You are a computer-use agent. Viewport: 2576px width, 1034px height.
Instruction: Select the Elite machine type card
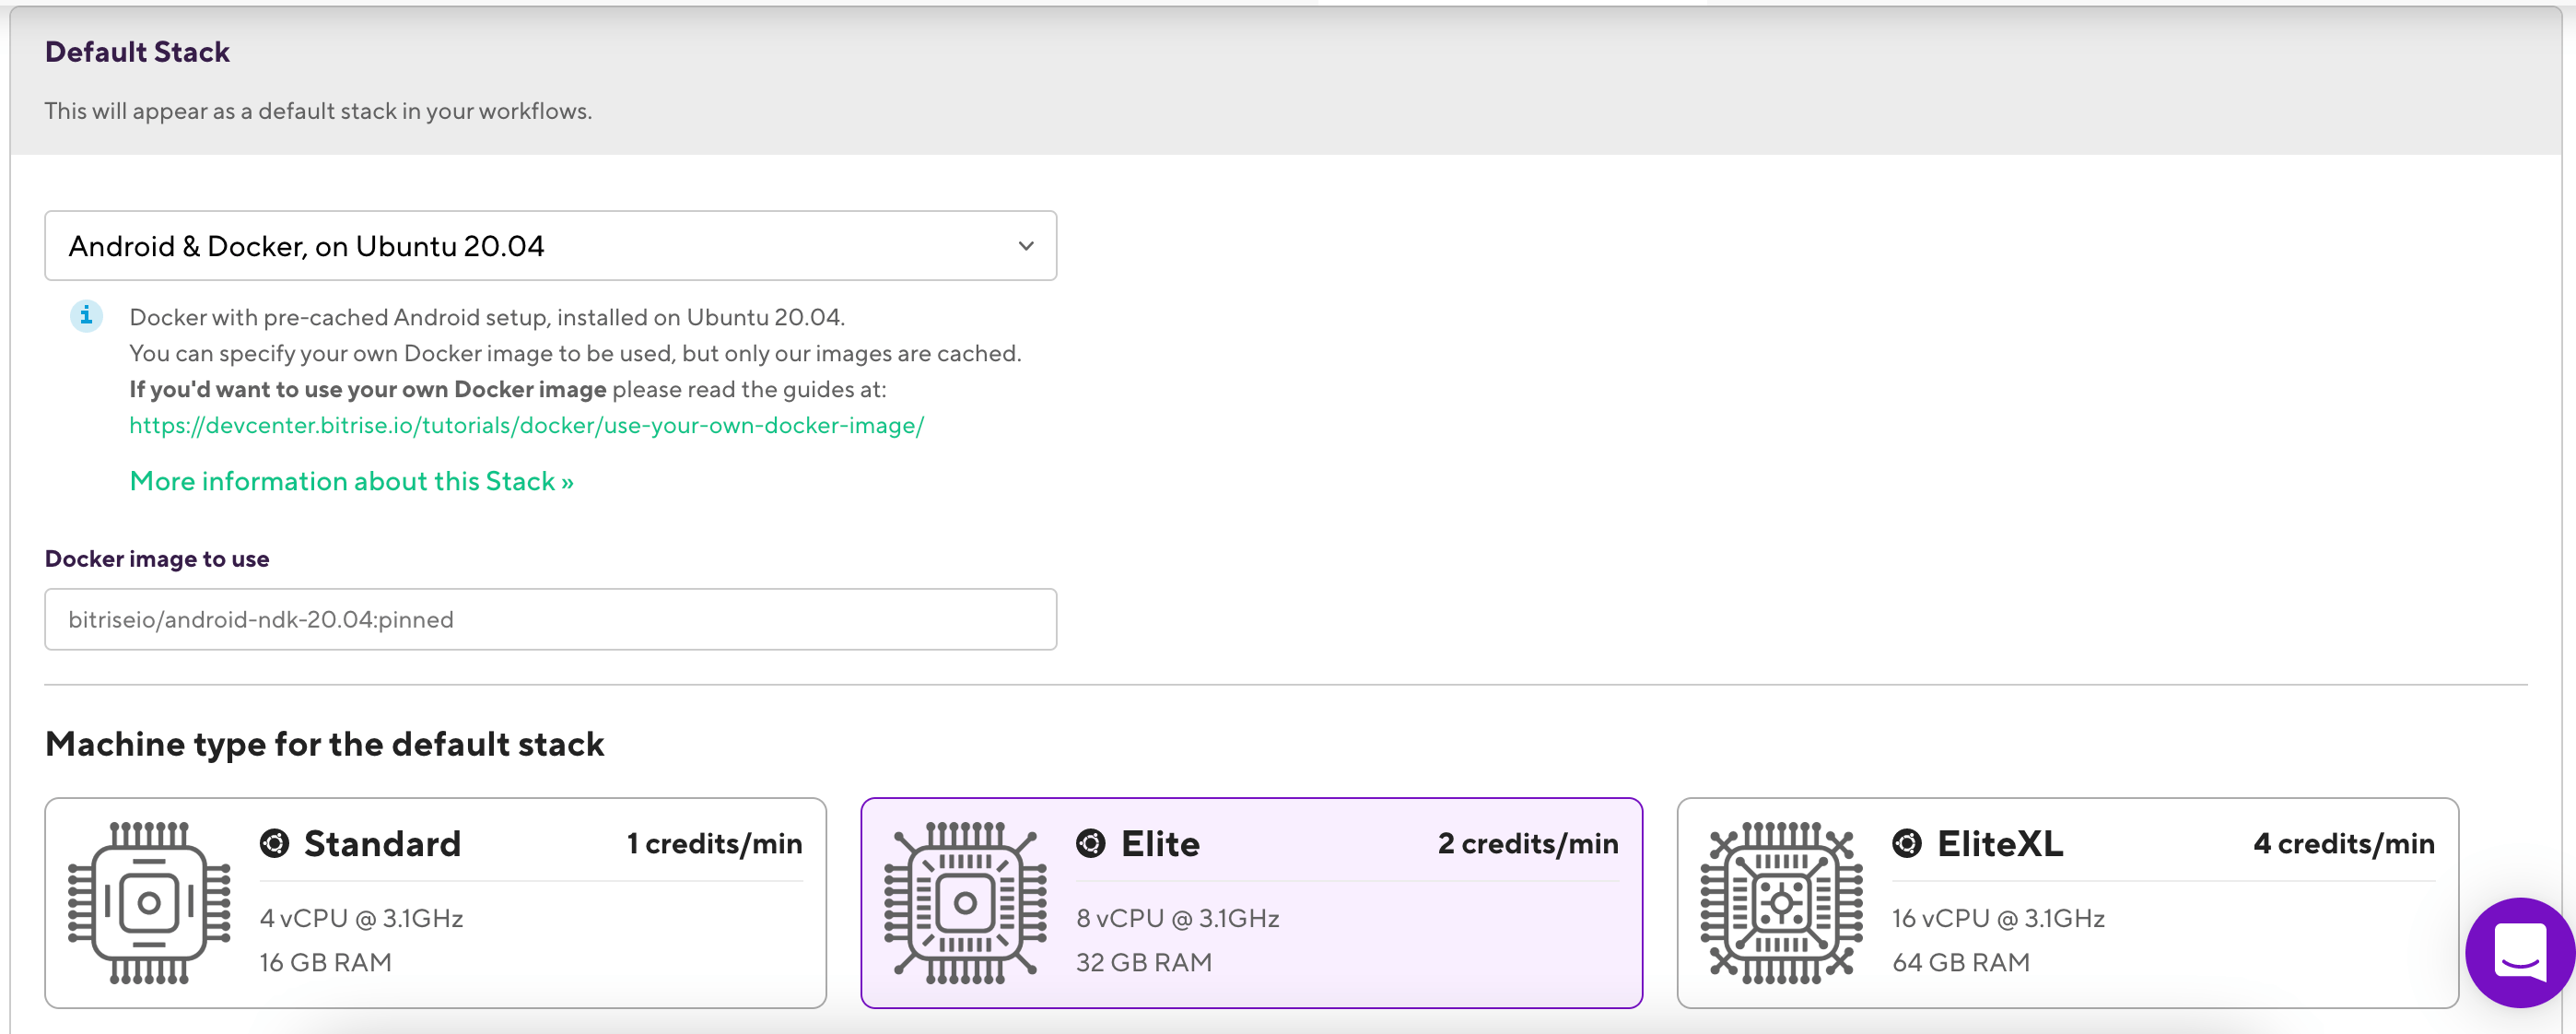(x=1252, y=902)
